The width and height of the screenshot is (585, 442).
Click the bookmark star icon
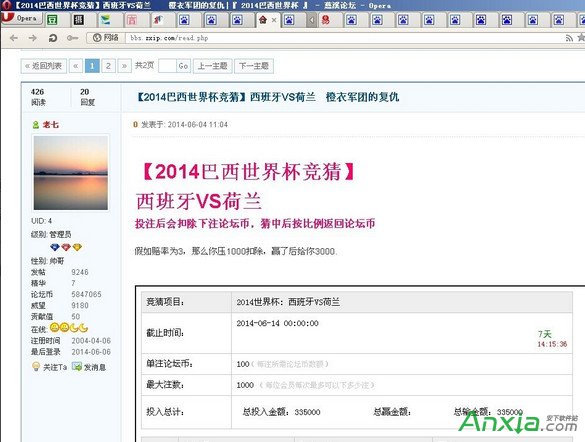[x=581, y=38]
